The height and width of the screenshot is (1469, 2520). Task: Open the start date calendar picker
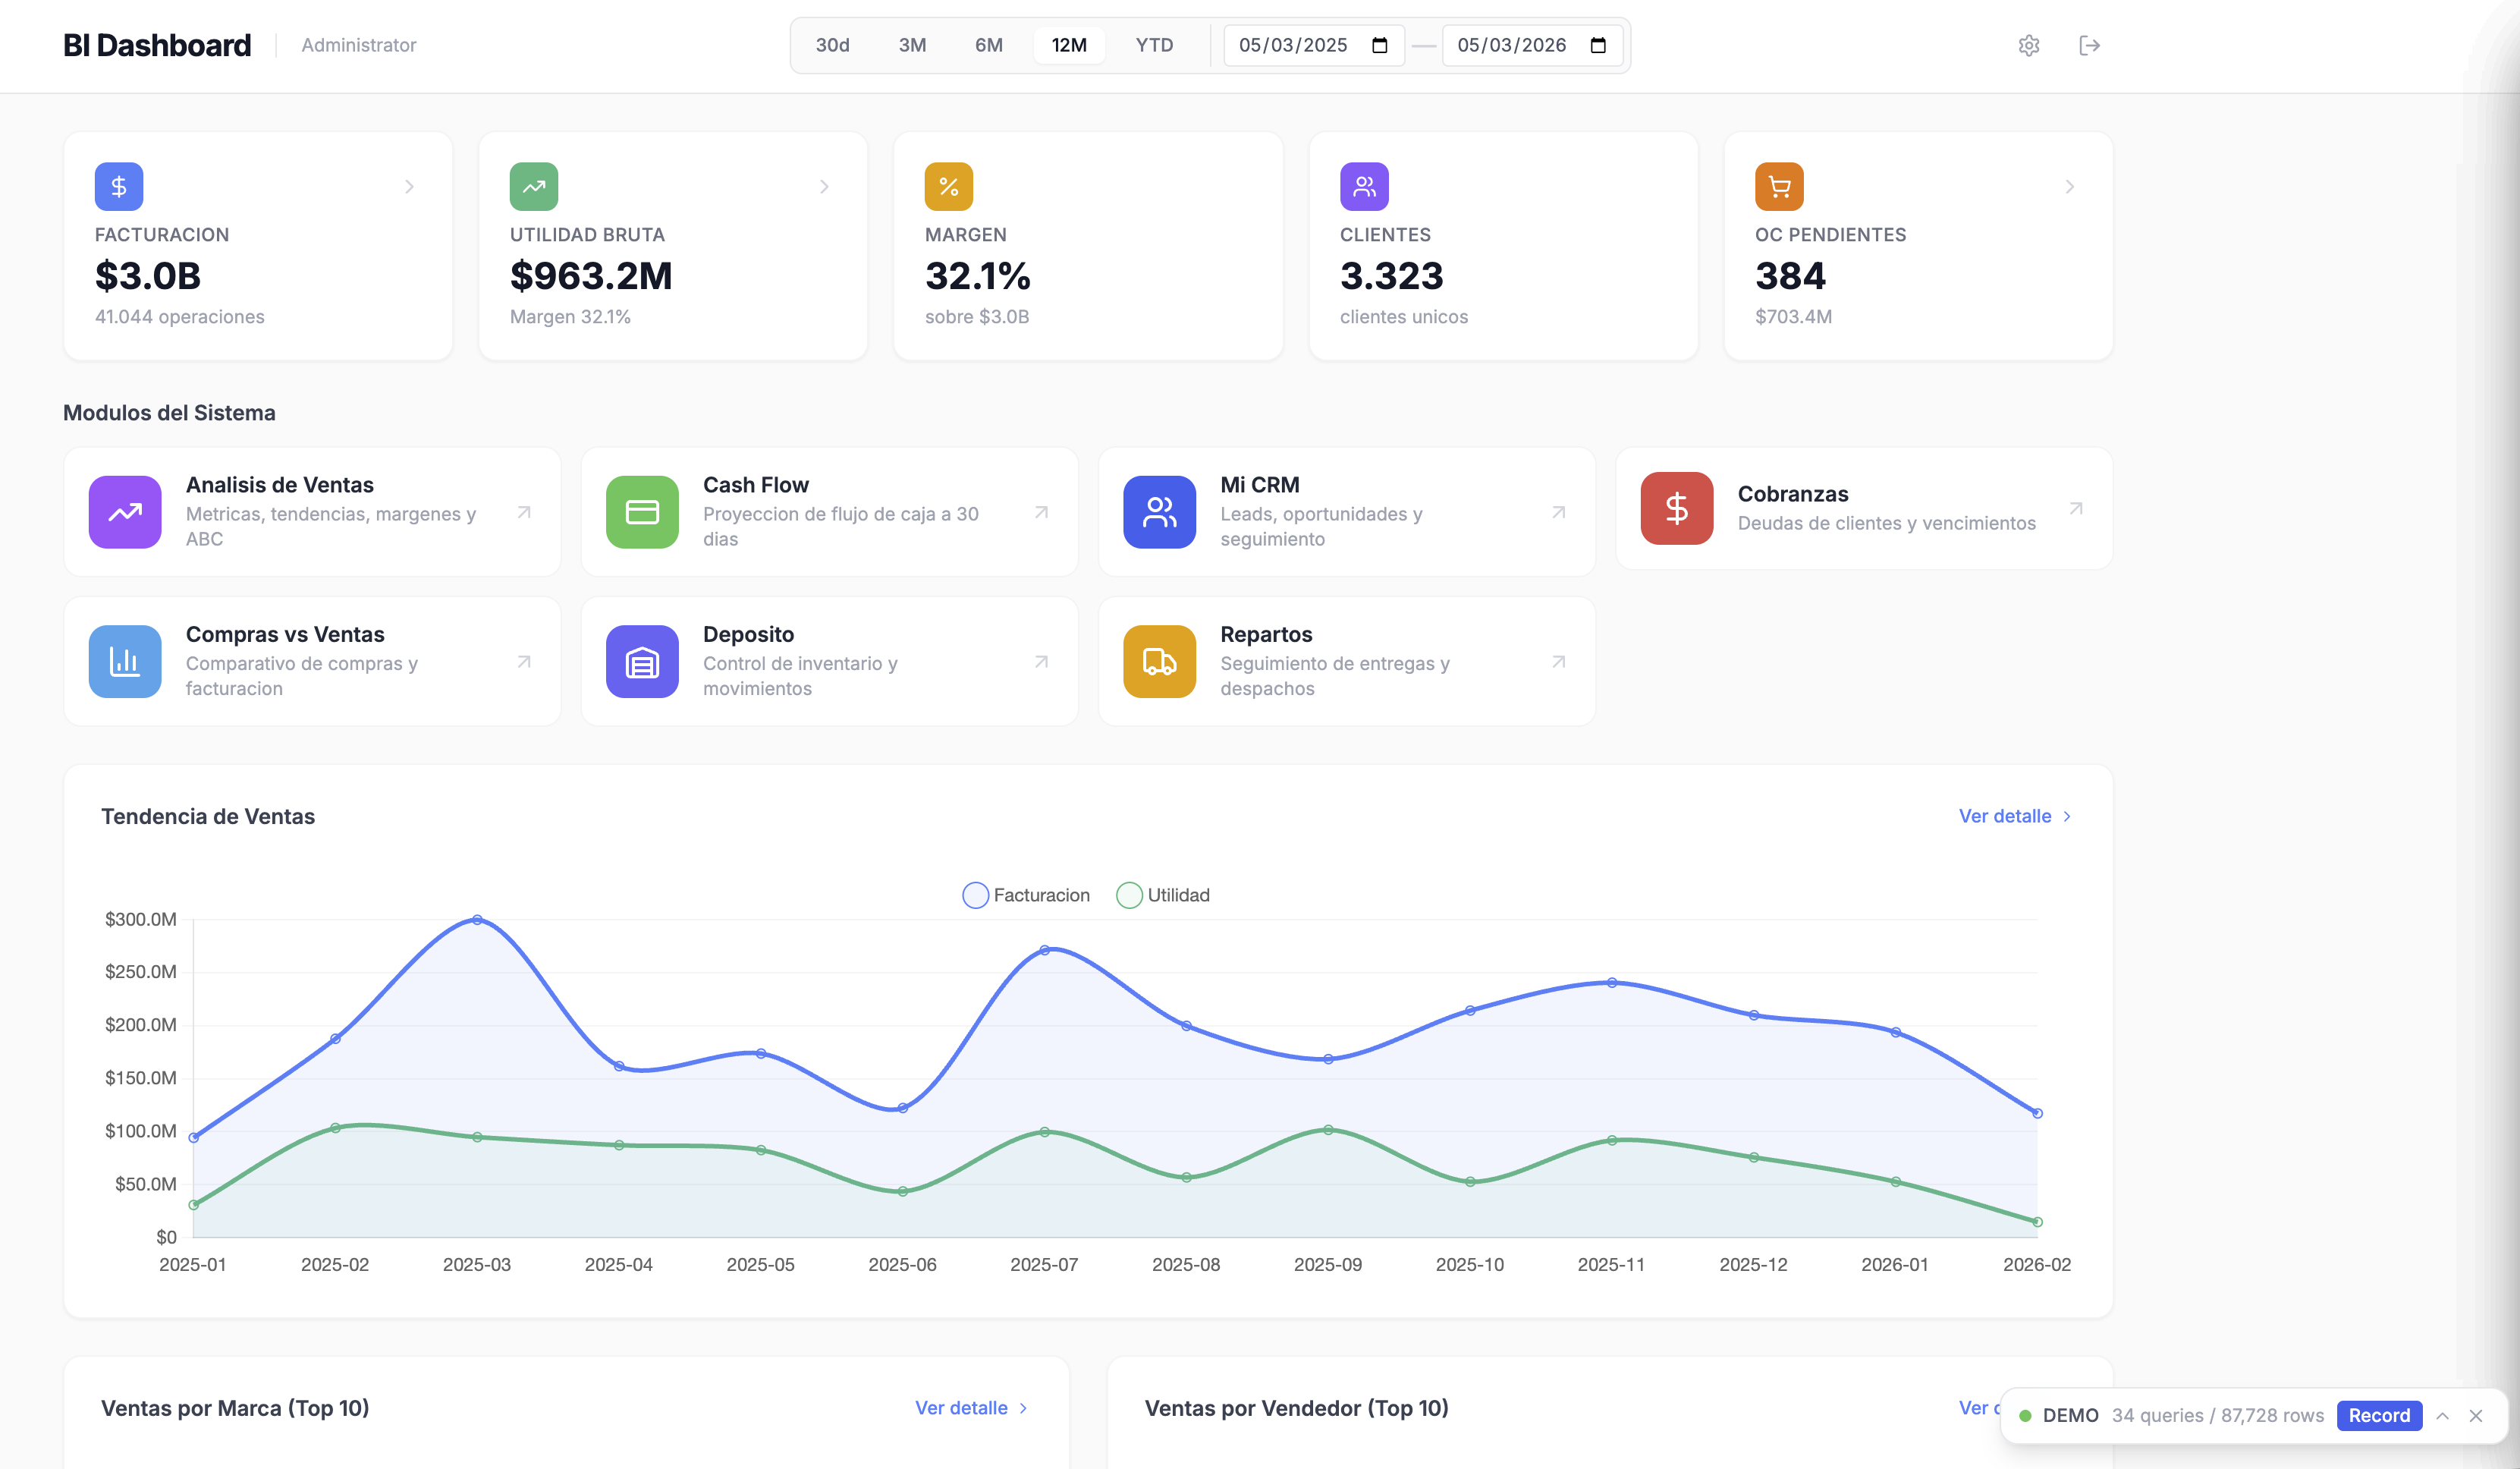click(1380, 45)
